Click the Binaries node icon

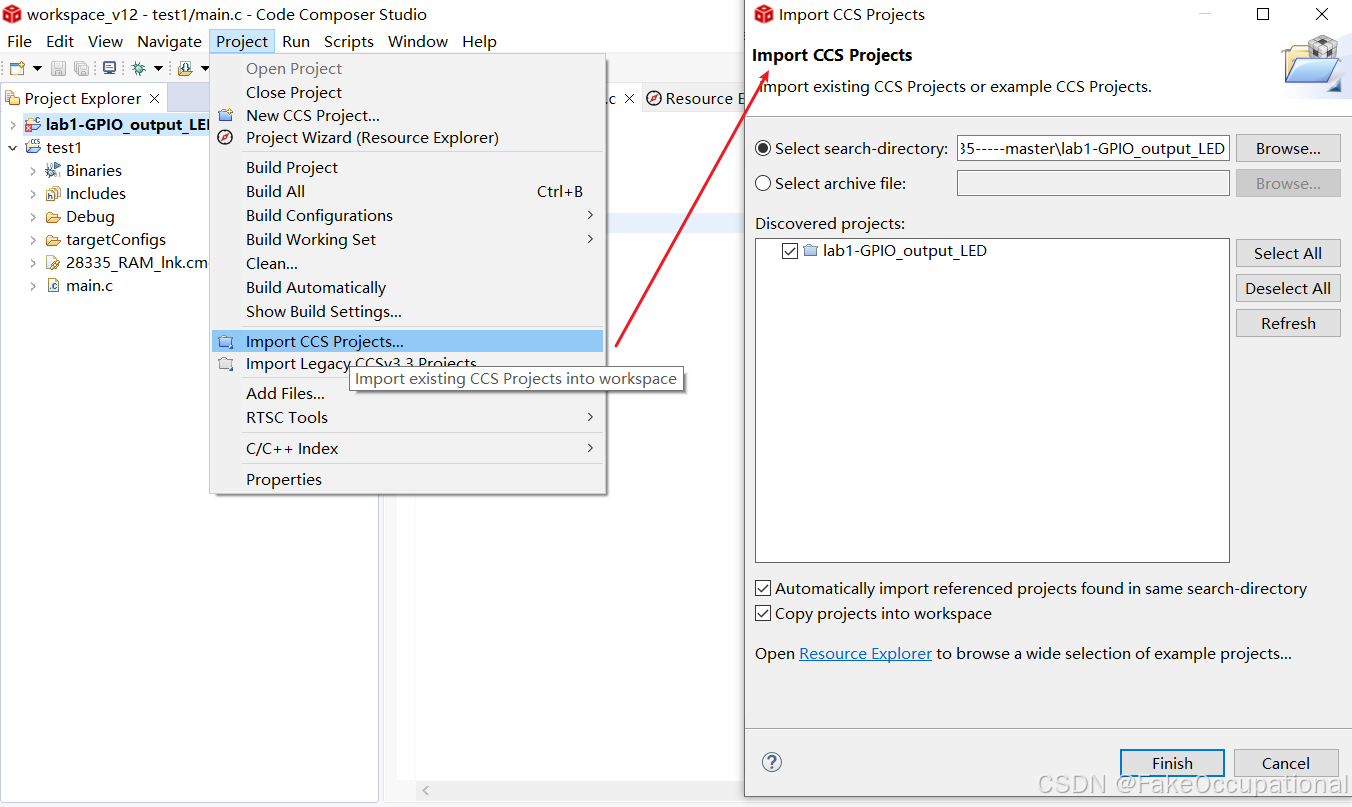point(53,171)
